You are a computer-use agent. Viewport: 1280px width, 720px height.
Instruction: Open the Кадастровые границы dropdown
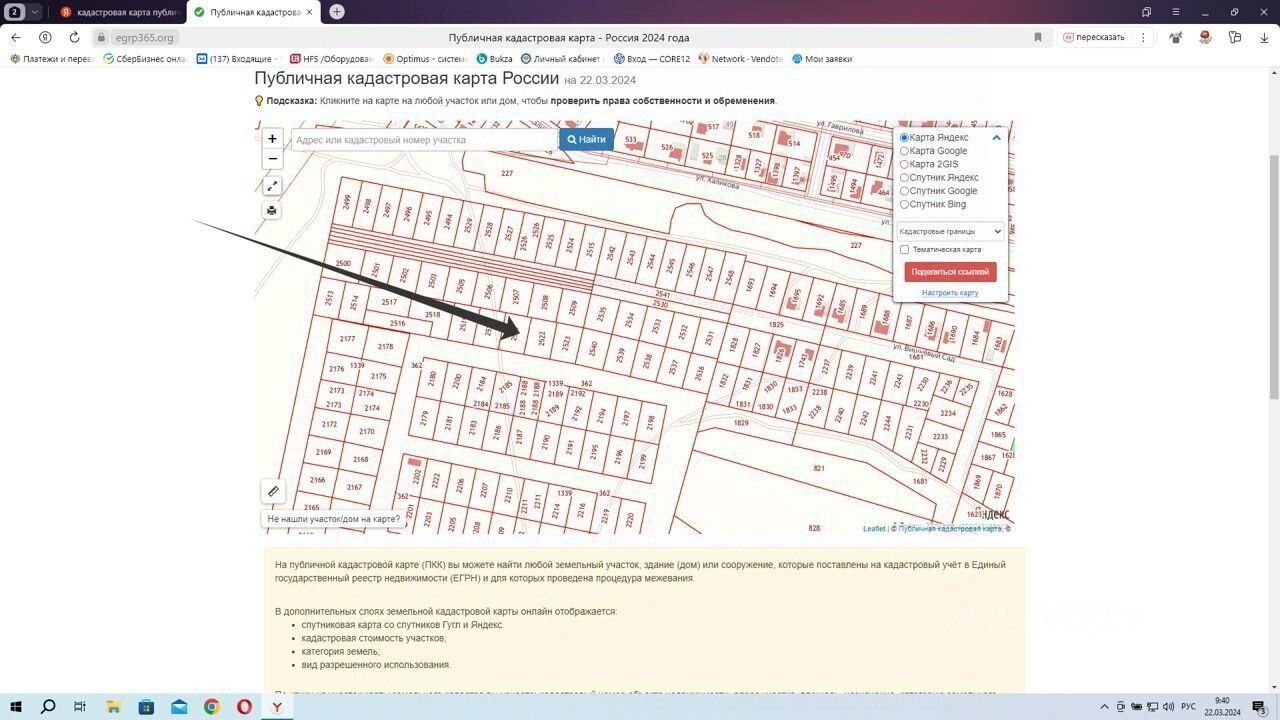[x=950, y=231]
